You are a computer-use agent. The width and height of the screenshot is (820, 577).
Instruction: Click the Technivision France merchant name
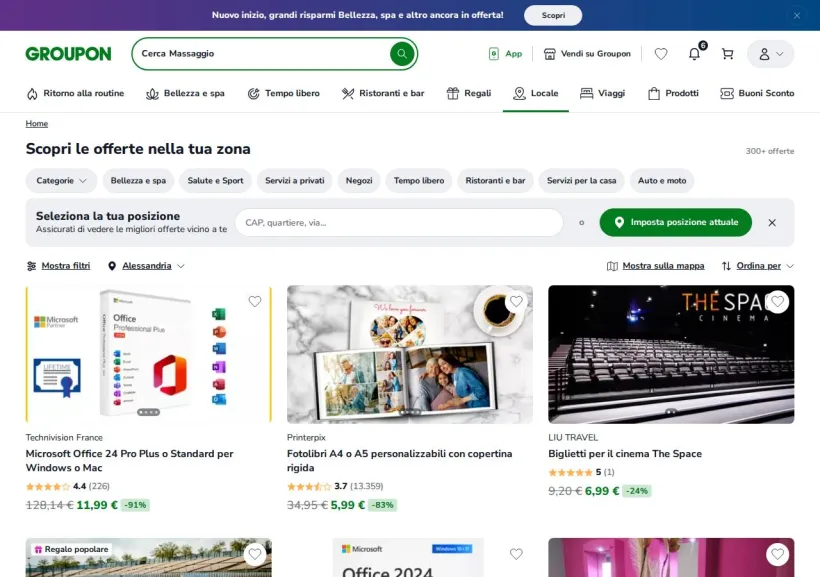point(64,438)
